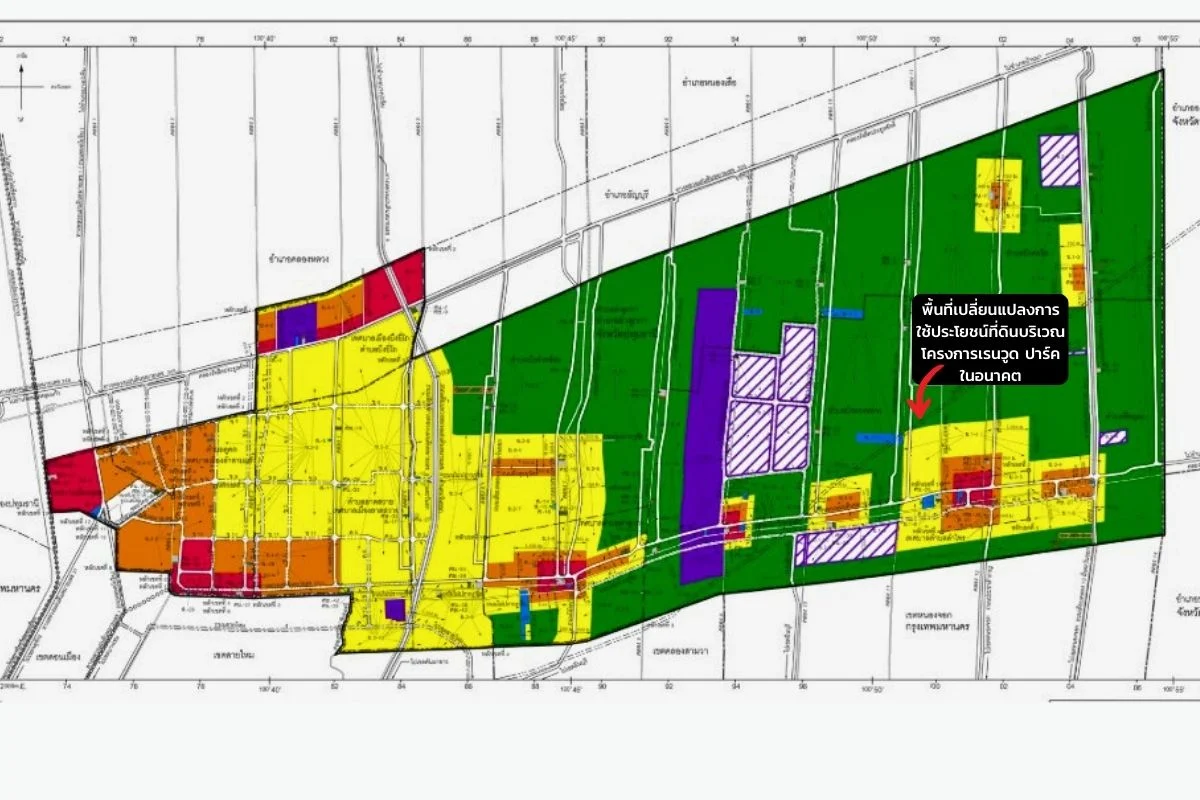Screen dimensions: 1200x800
Task: Select the tall solid purple zone
Action: tap(708, 435)
